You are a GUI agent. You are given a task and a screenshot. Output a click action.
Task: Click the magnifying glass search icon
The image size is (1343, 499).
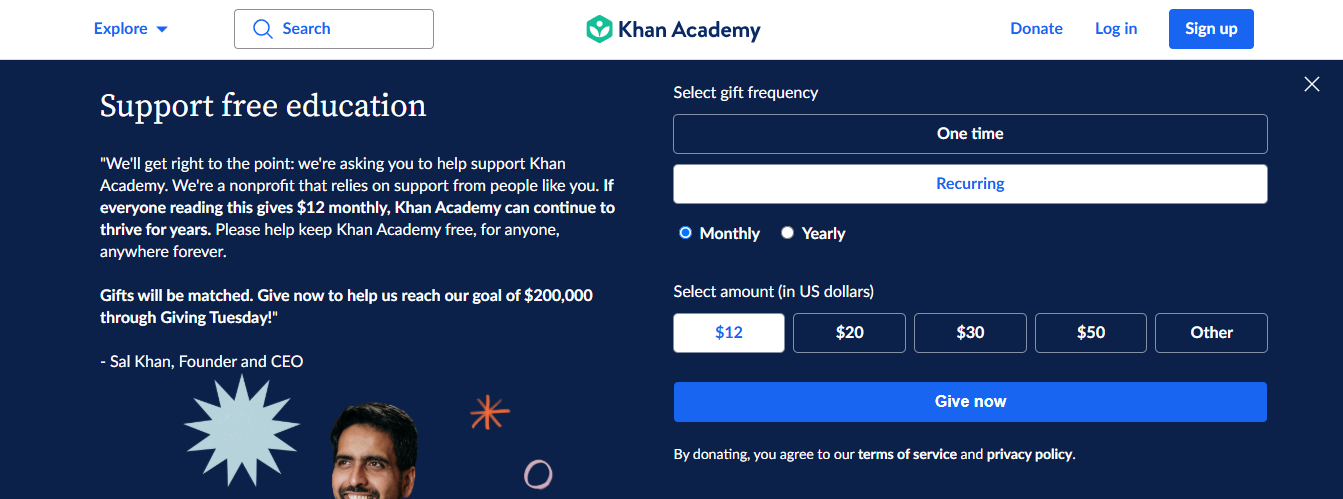pos(263,29)
